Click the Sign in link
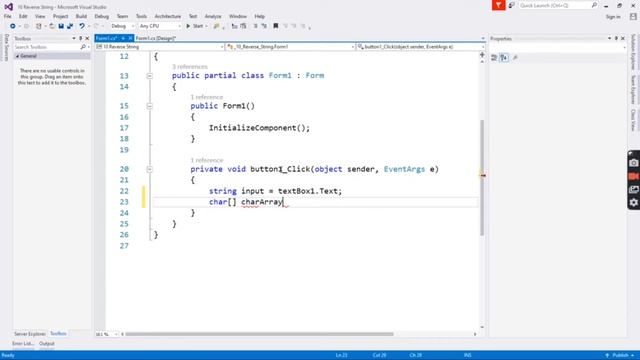The height and width of the screenshot is (360, 640). 613,17
